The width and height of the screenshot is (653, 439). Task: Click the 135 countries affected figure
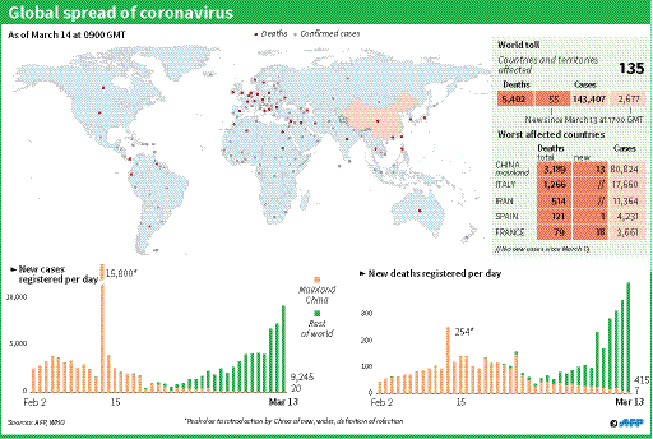(x=630, y=68)
